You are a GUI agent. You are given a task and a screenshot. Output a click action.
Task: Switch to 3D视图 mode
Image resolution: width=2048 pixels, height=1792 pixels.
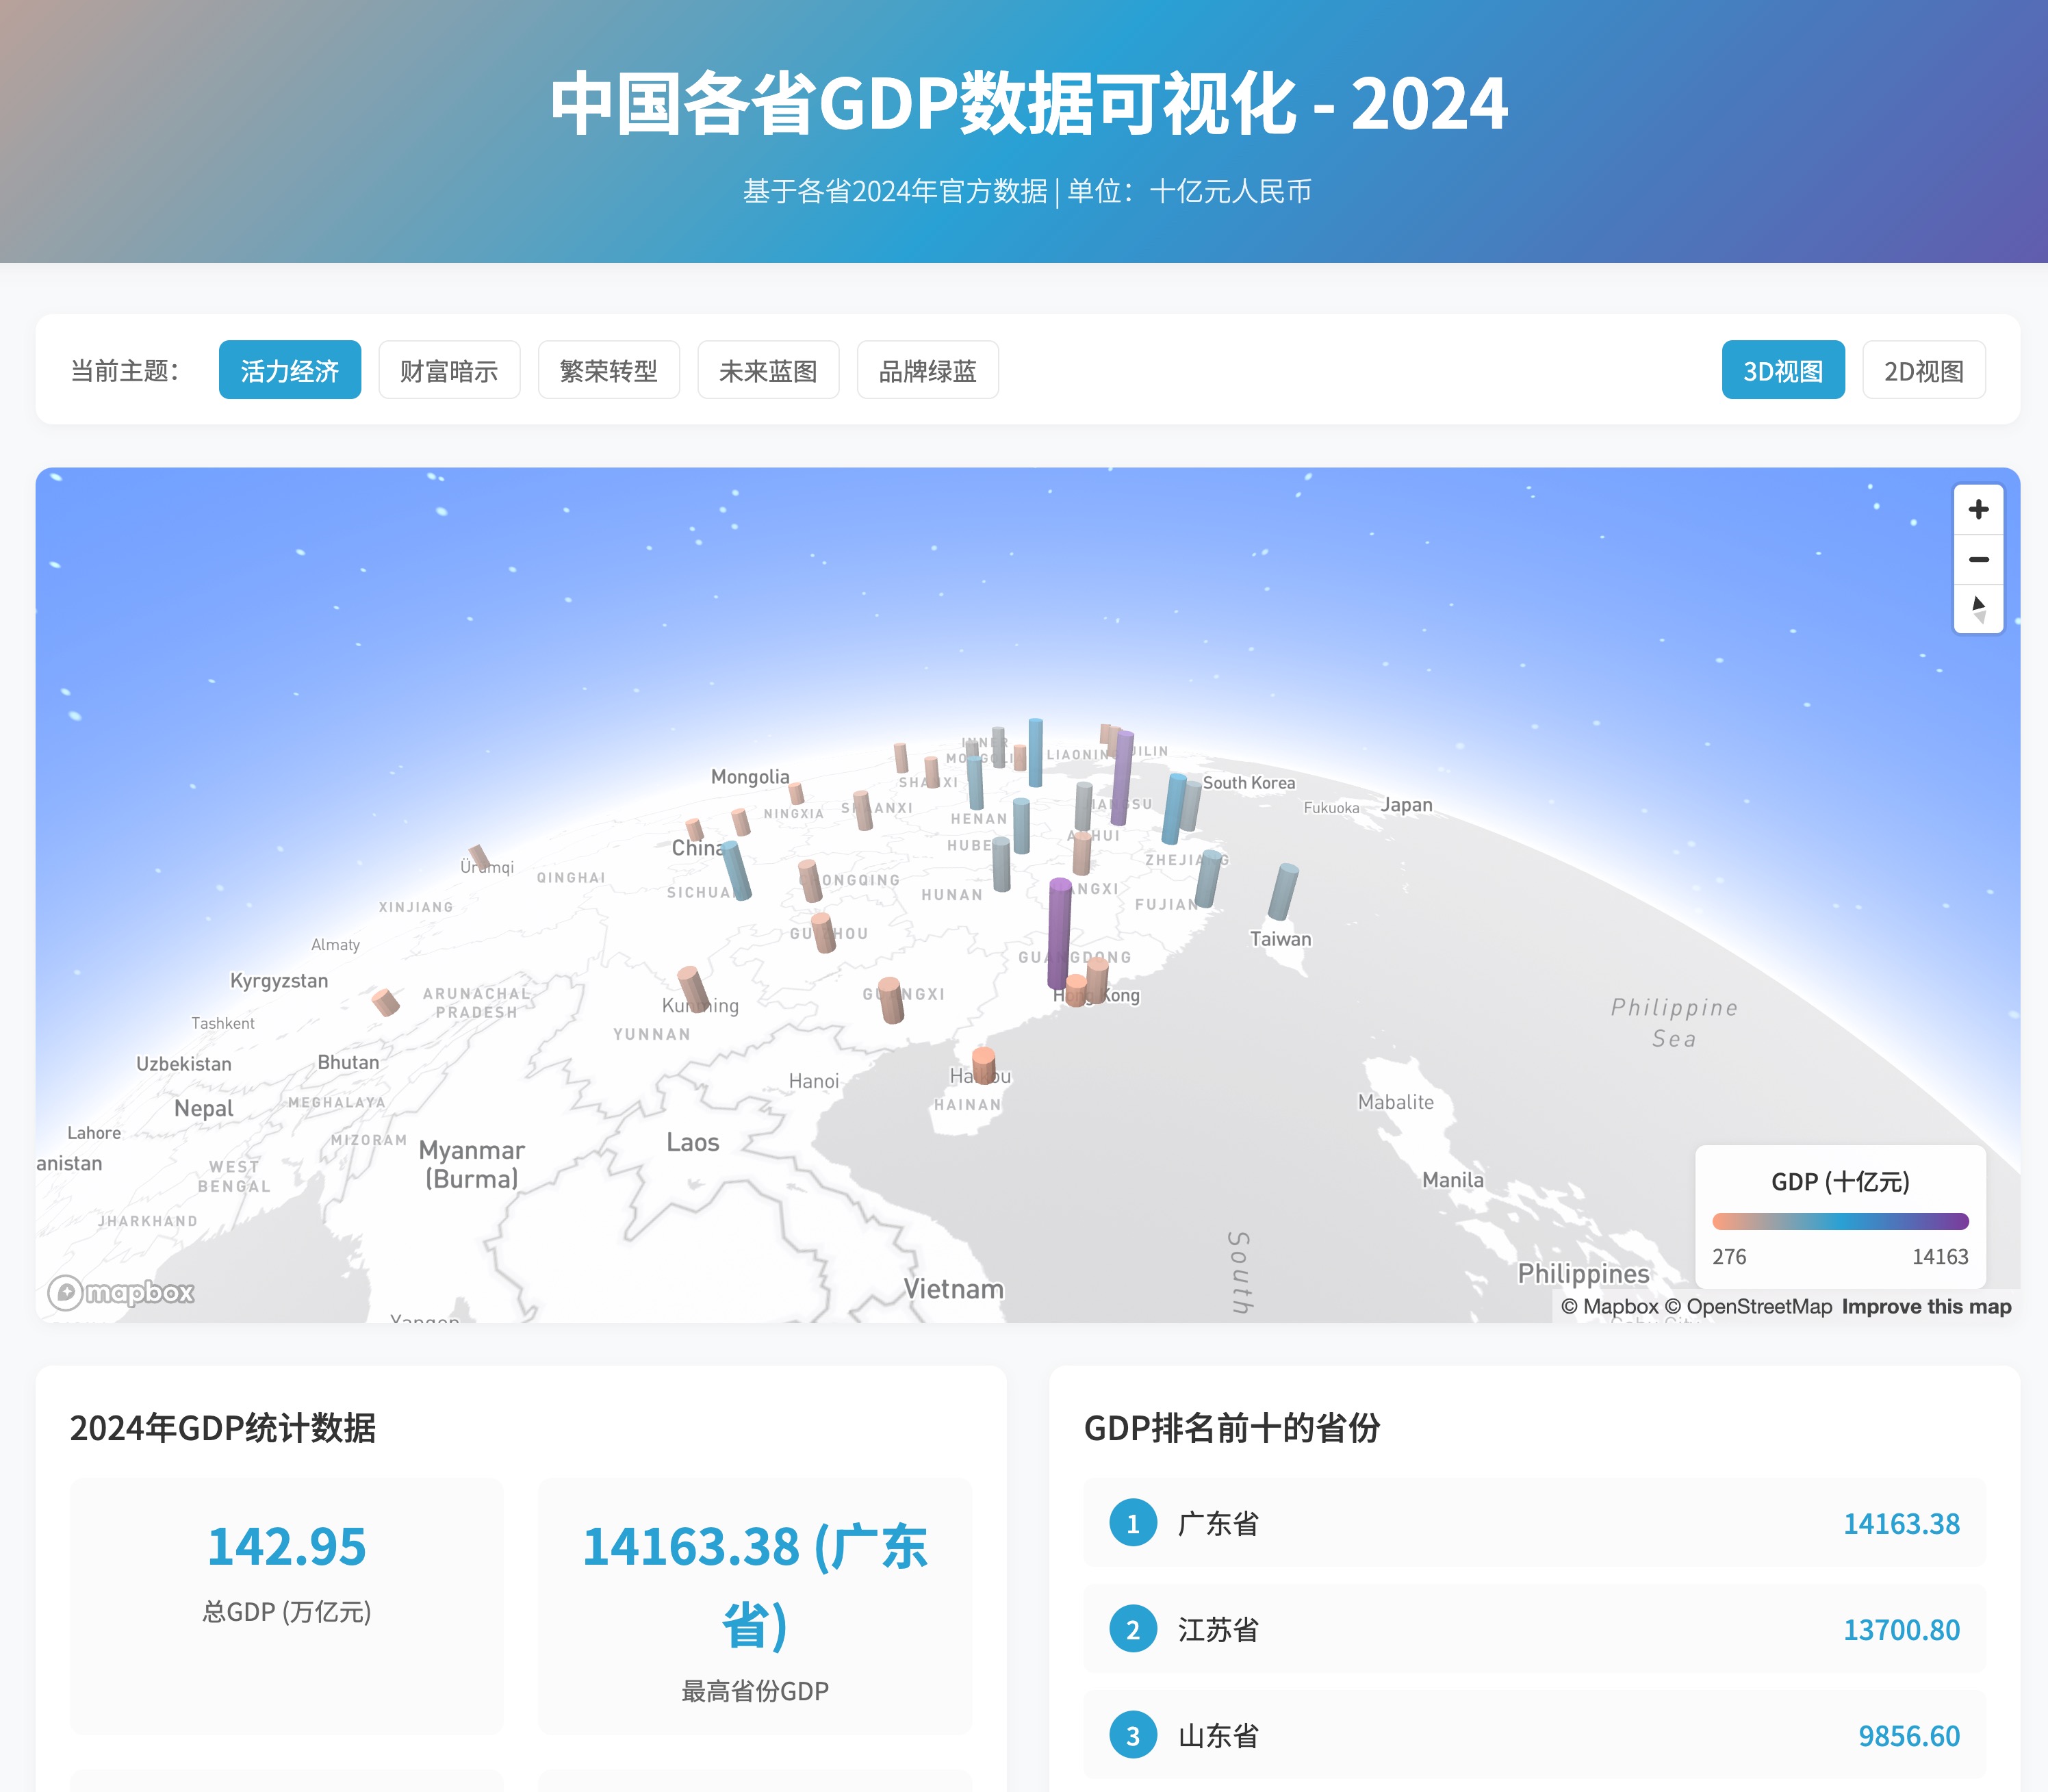point(1783,370)
